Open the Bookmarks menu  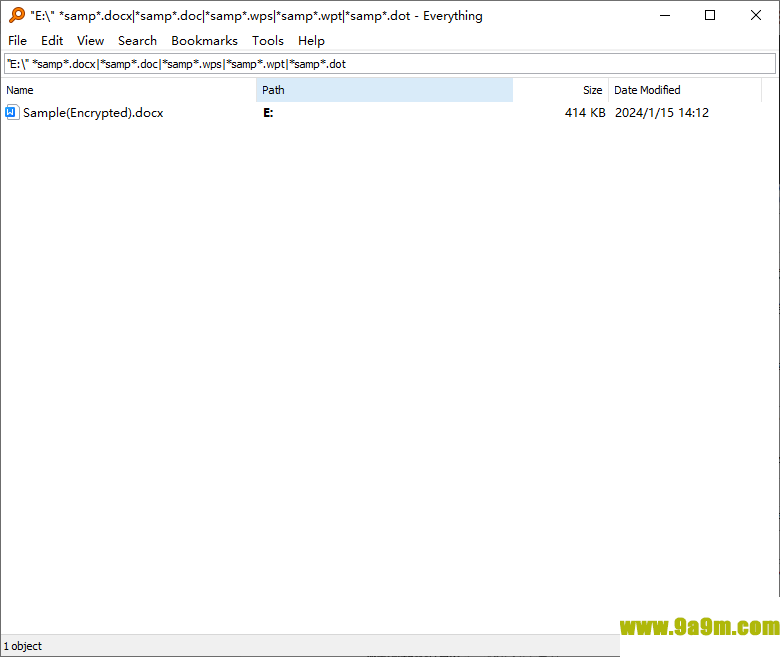[x=204, y=41]
